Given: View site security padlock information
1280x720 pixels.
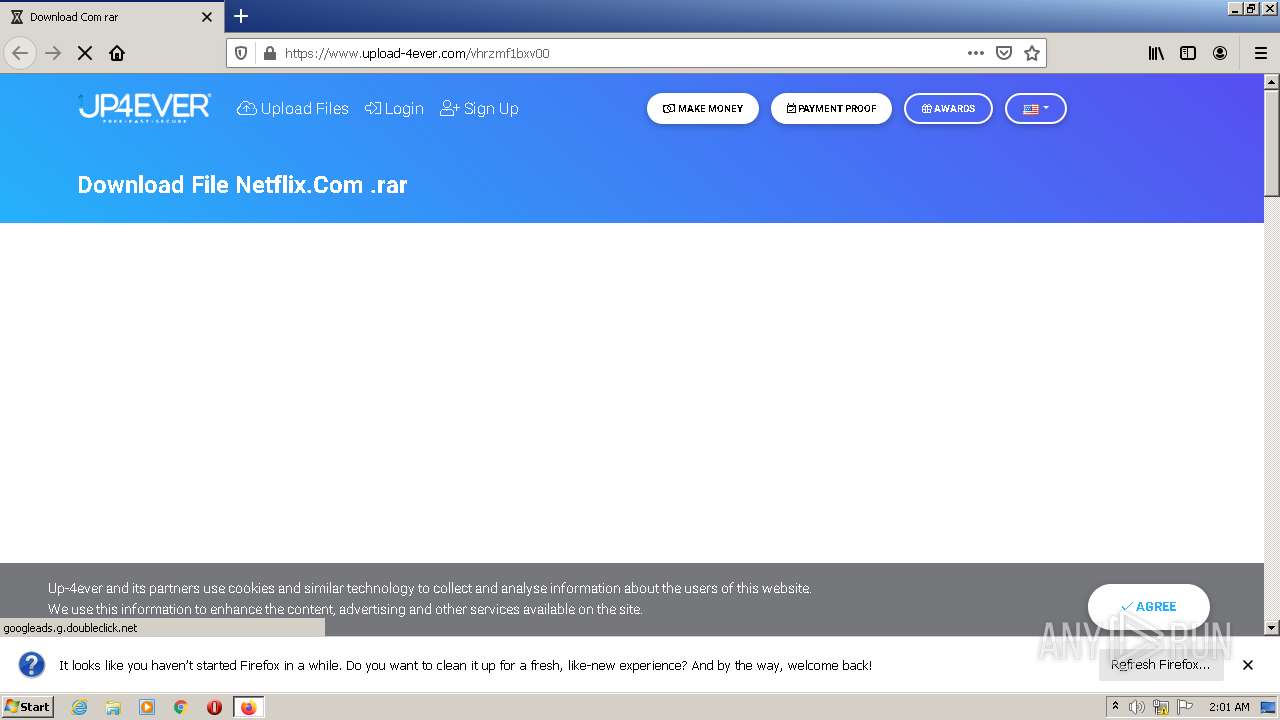Looking at the screenshot, I should coord(268,53).
